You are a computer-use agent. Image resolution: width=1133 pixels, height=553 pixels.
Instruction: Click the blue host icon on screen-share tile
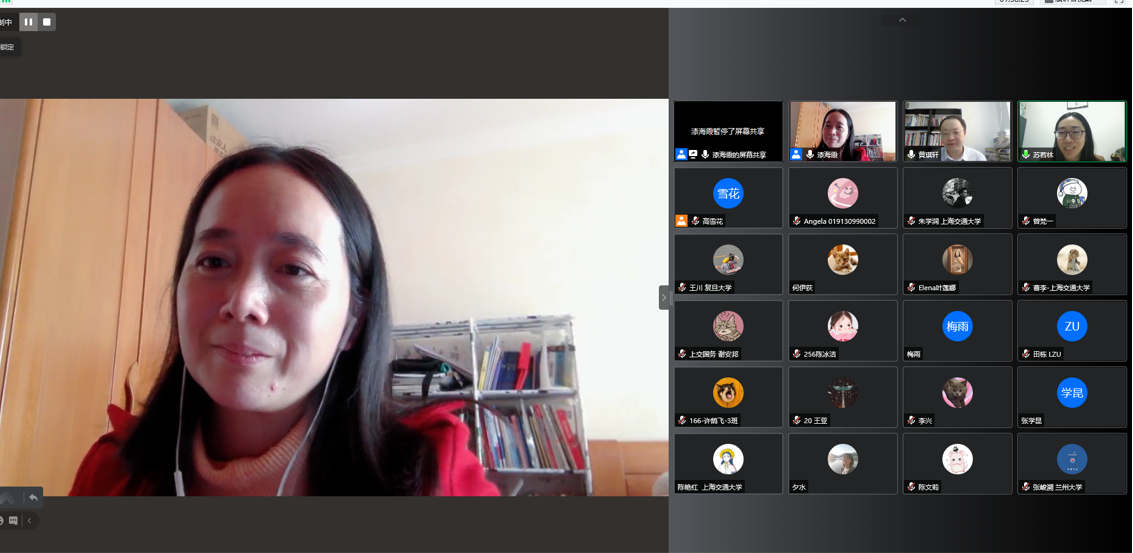pyautogui.click(x=681, y=154)
